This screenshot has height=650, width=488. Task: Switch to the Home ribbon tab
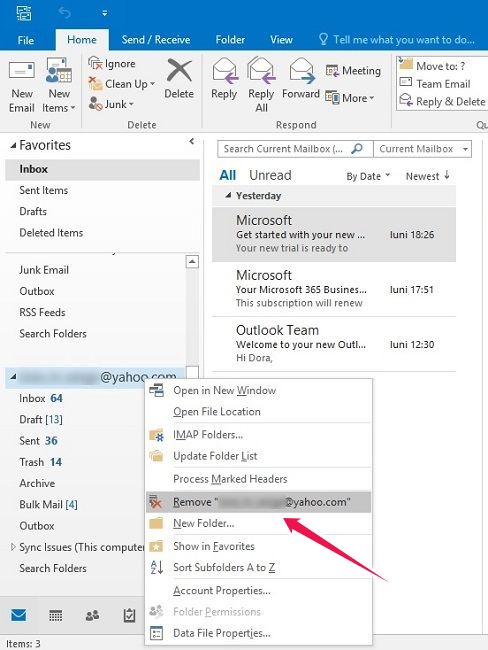82,39
